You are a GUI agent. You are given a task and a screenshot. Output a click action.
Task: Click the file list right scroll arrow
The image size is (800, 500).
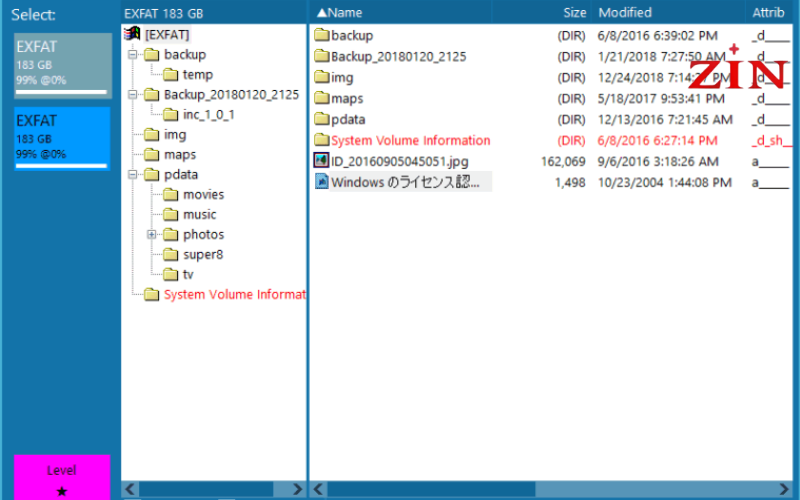coord(784,489)
